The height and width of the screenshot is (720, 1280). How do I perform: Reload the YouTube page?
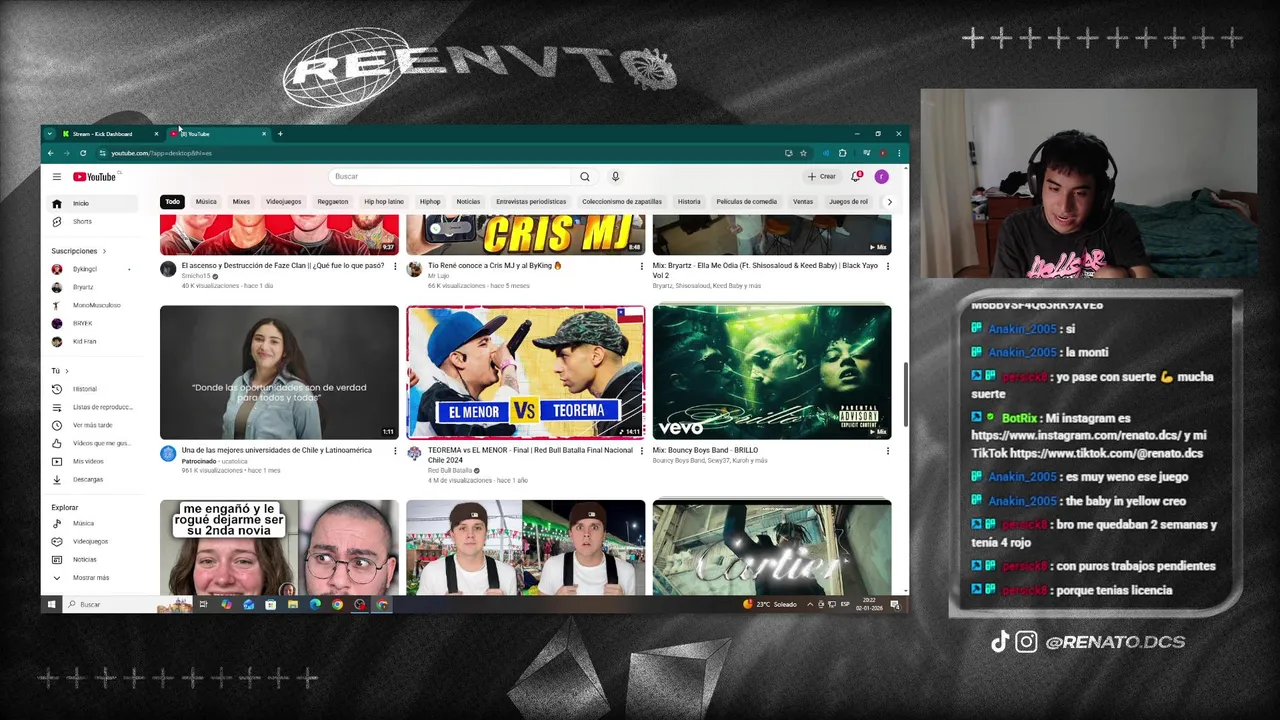point(83,153)
